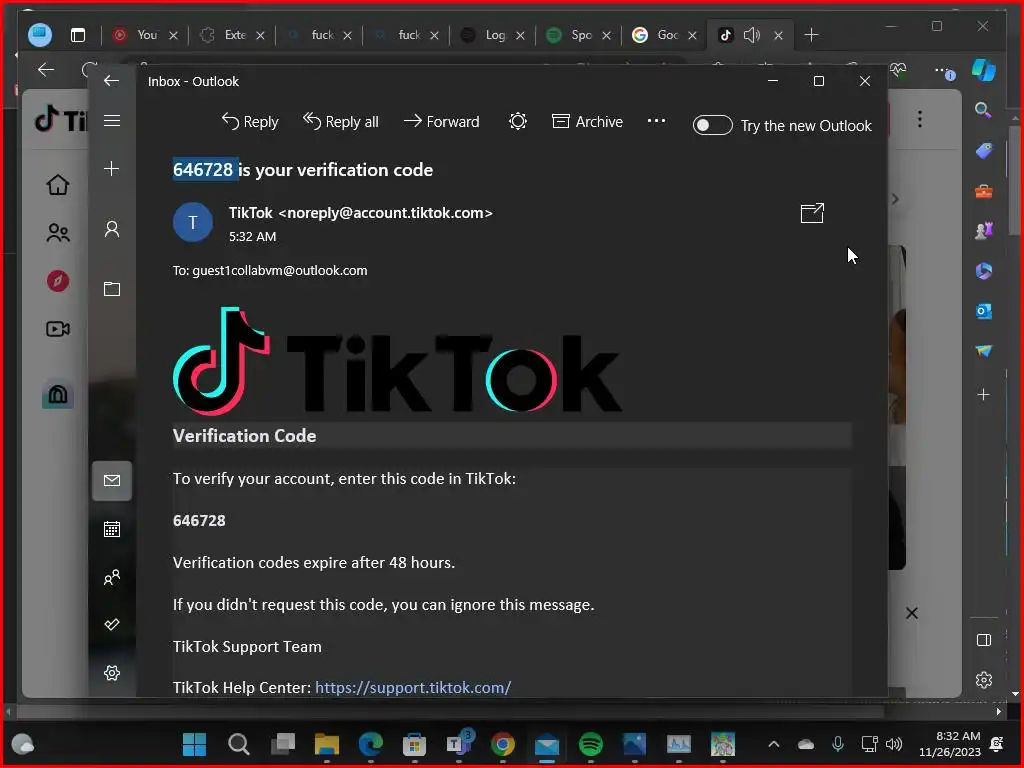Click the browser back arrow
Screen dimensions: 1024x768
[x=46, y=70]
